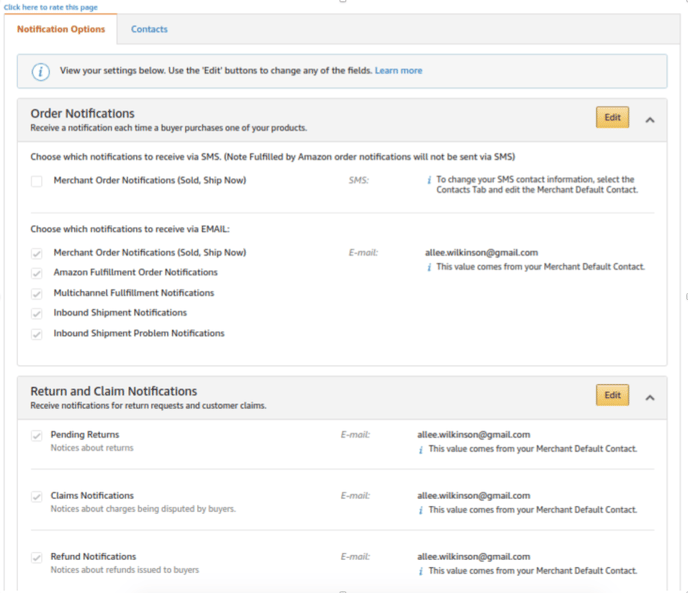This screenshot has width=688, height=593.
Task: Toggle the Amazon Fulfillment Order Notifications checkbox
Action: (37, 273)
